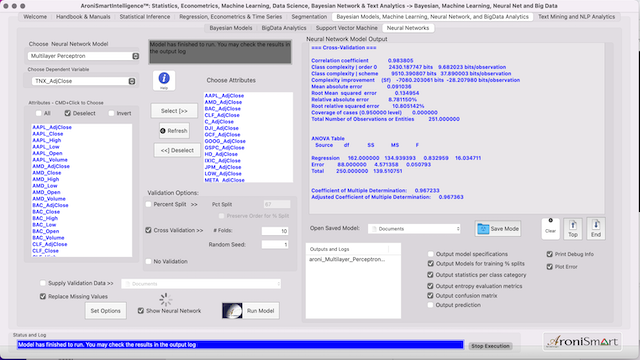Select the No Validation option

click(149, 261)
